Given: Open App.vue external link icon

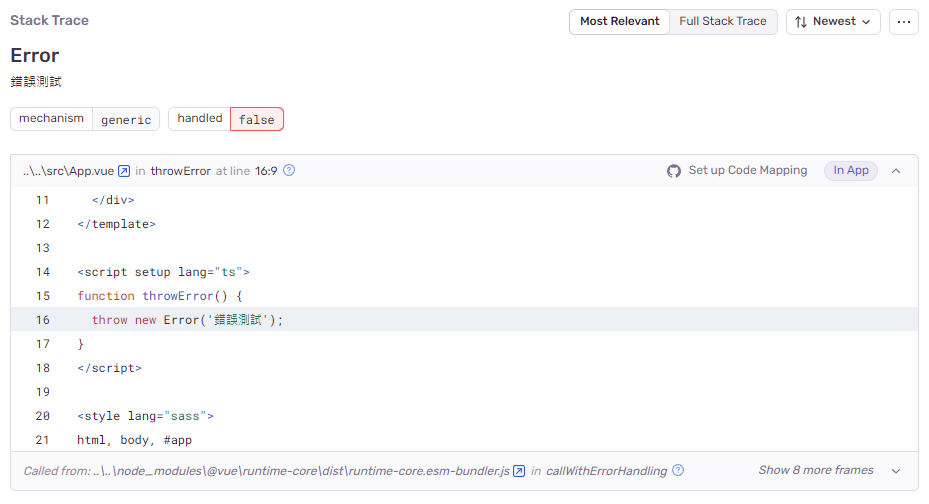Looking at the screenshot, I should coord(124,171).
